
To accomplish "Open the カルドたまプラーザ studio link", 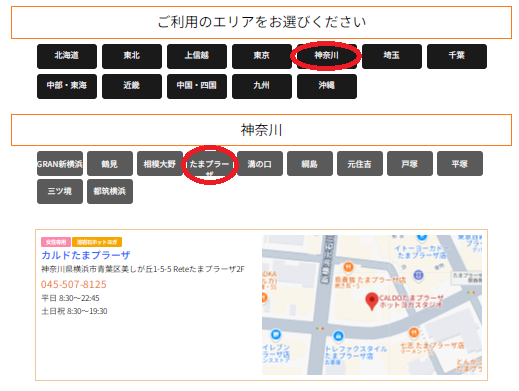I will 86,255.
